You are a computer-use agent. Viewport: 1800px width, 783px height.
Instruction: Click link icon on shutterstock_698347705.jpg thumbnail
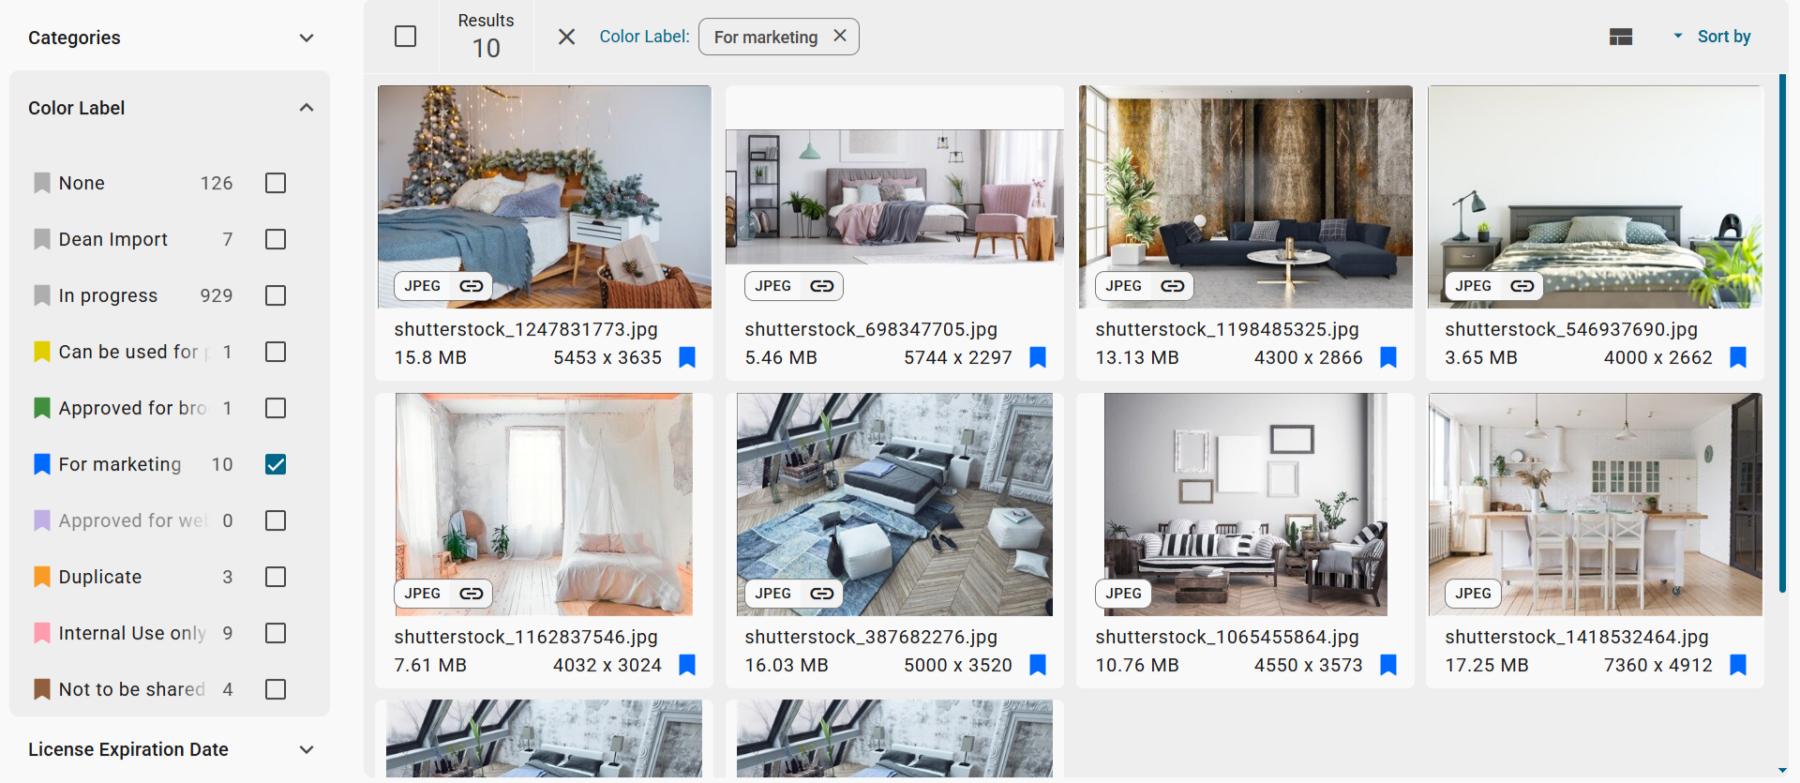point(822,286)
